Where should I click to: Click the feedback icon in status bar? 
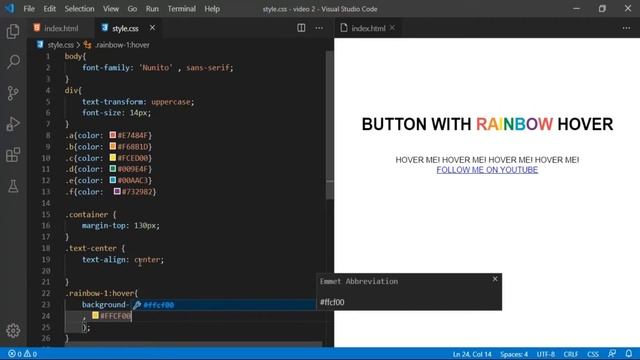(x=612, y=353)
